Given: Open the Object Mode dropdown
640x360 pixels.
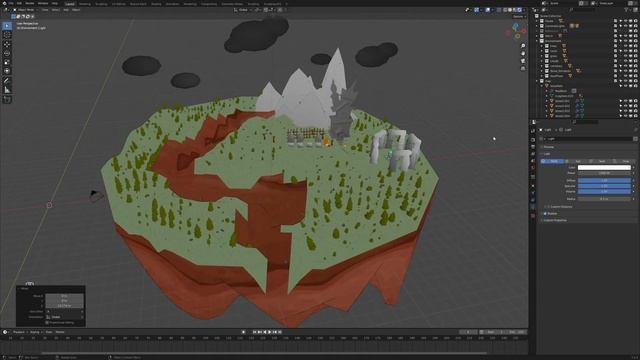Looking at the screenshot, I should (x=25, y=10).
